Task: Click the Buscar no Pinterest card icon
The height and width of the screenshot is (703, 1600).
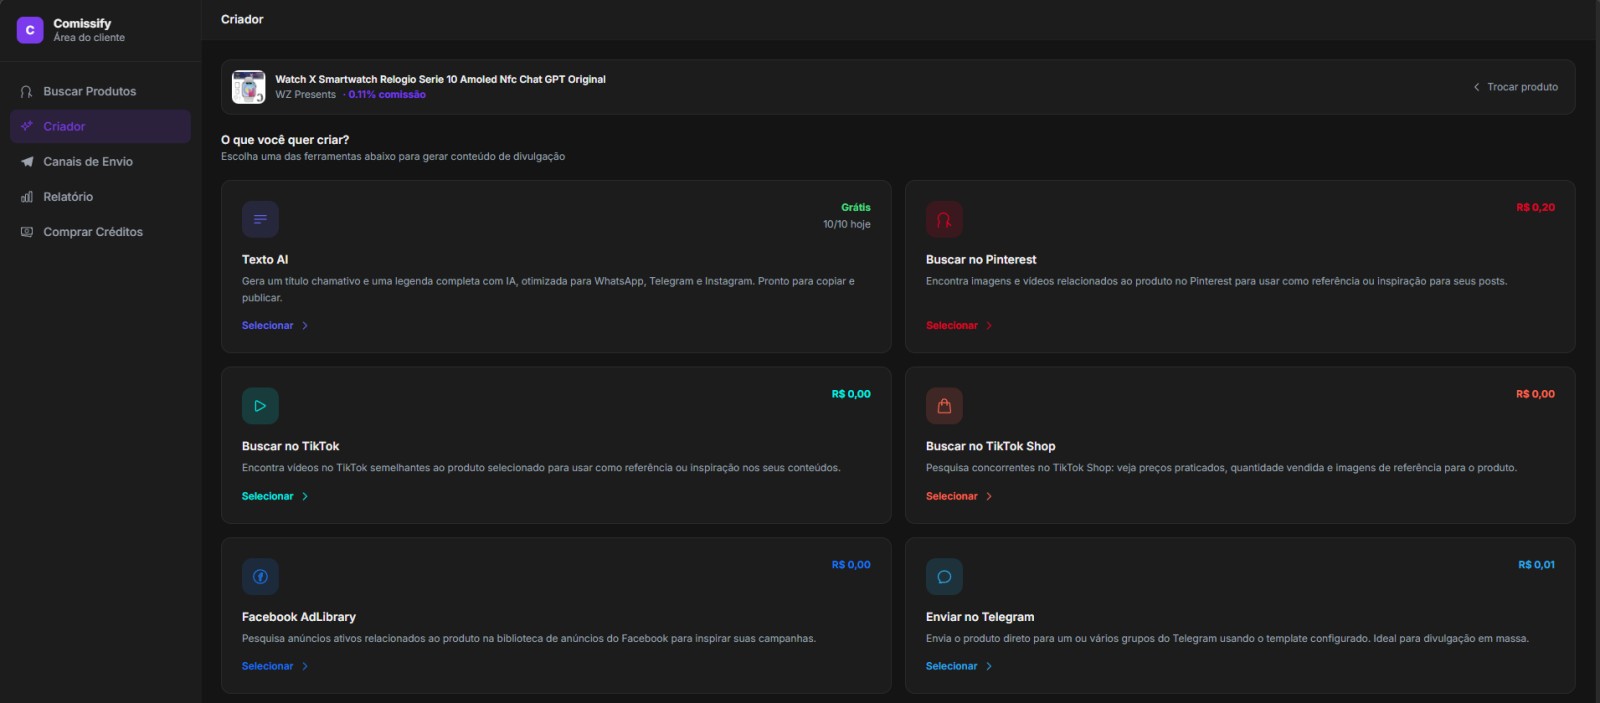Action: (944, 219)
